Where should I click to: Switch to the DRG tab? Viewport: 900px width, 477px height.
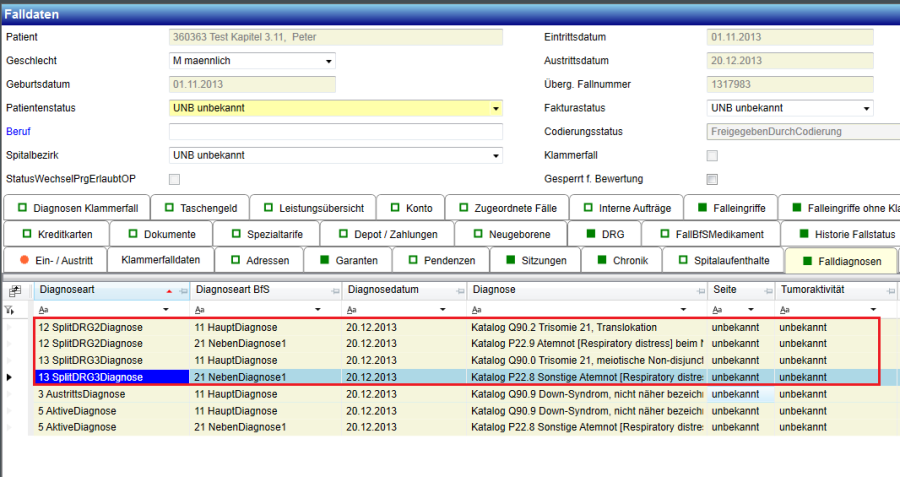click(x=604, y=234)
